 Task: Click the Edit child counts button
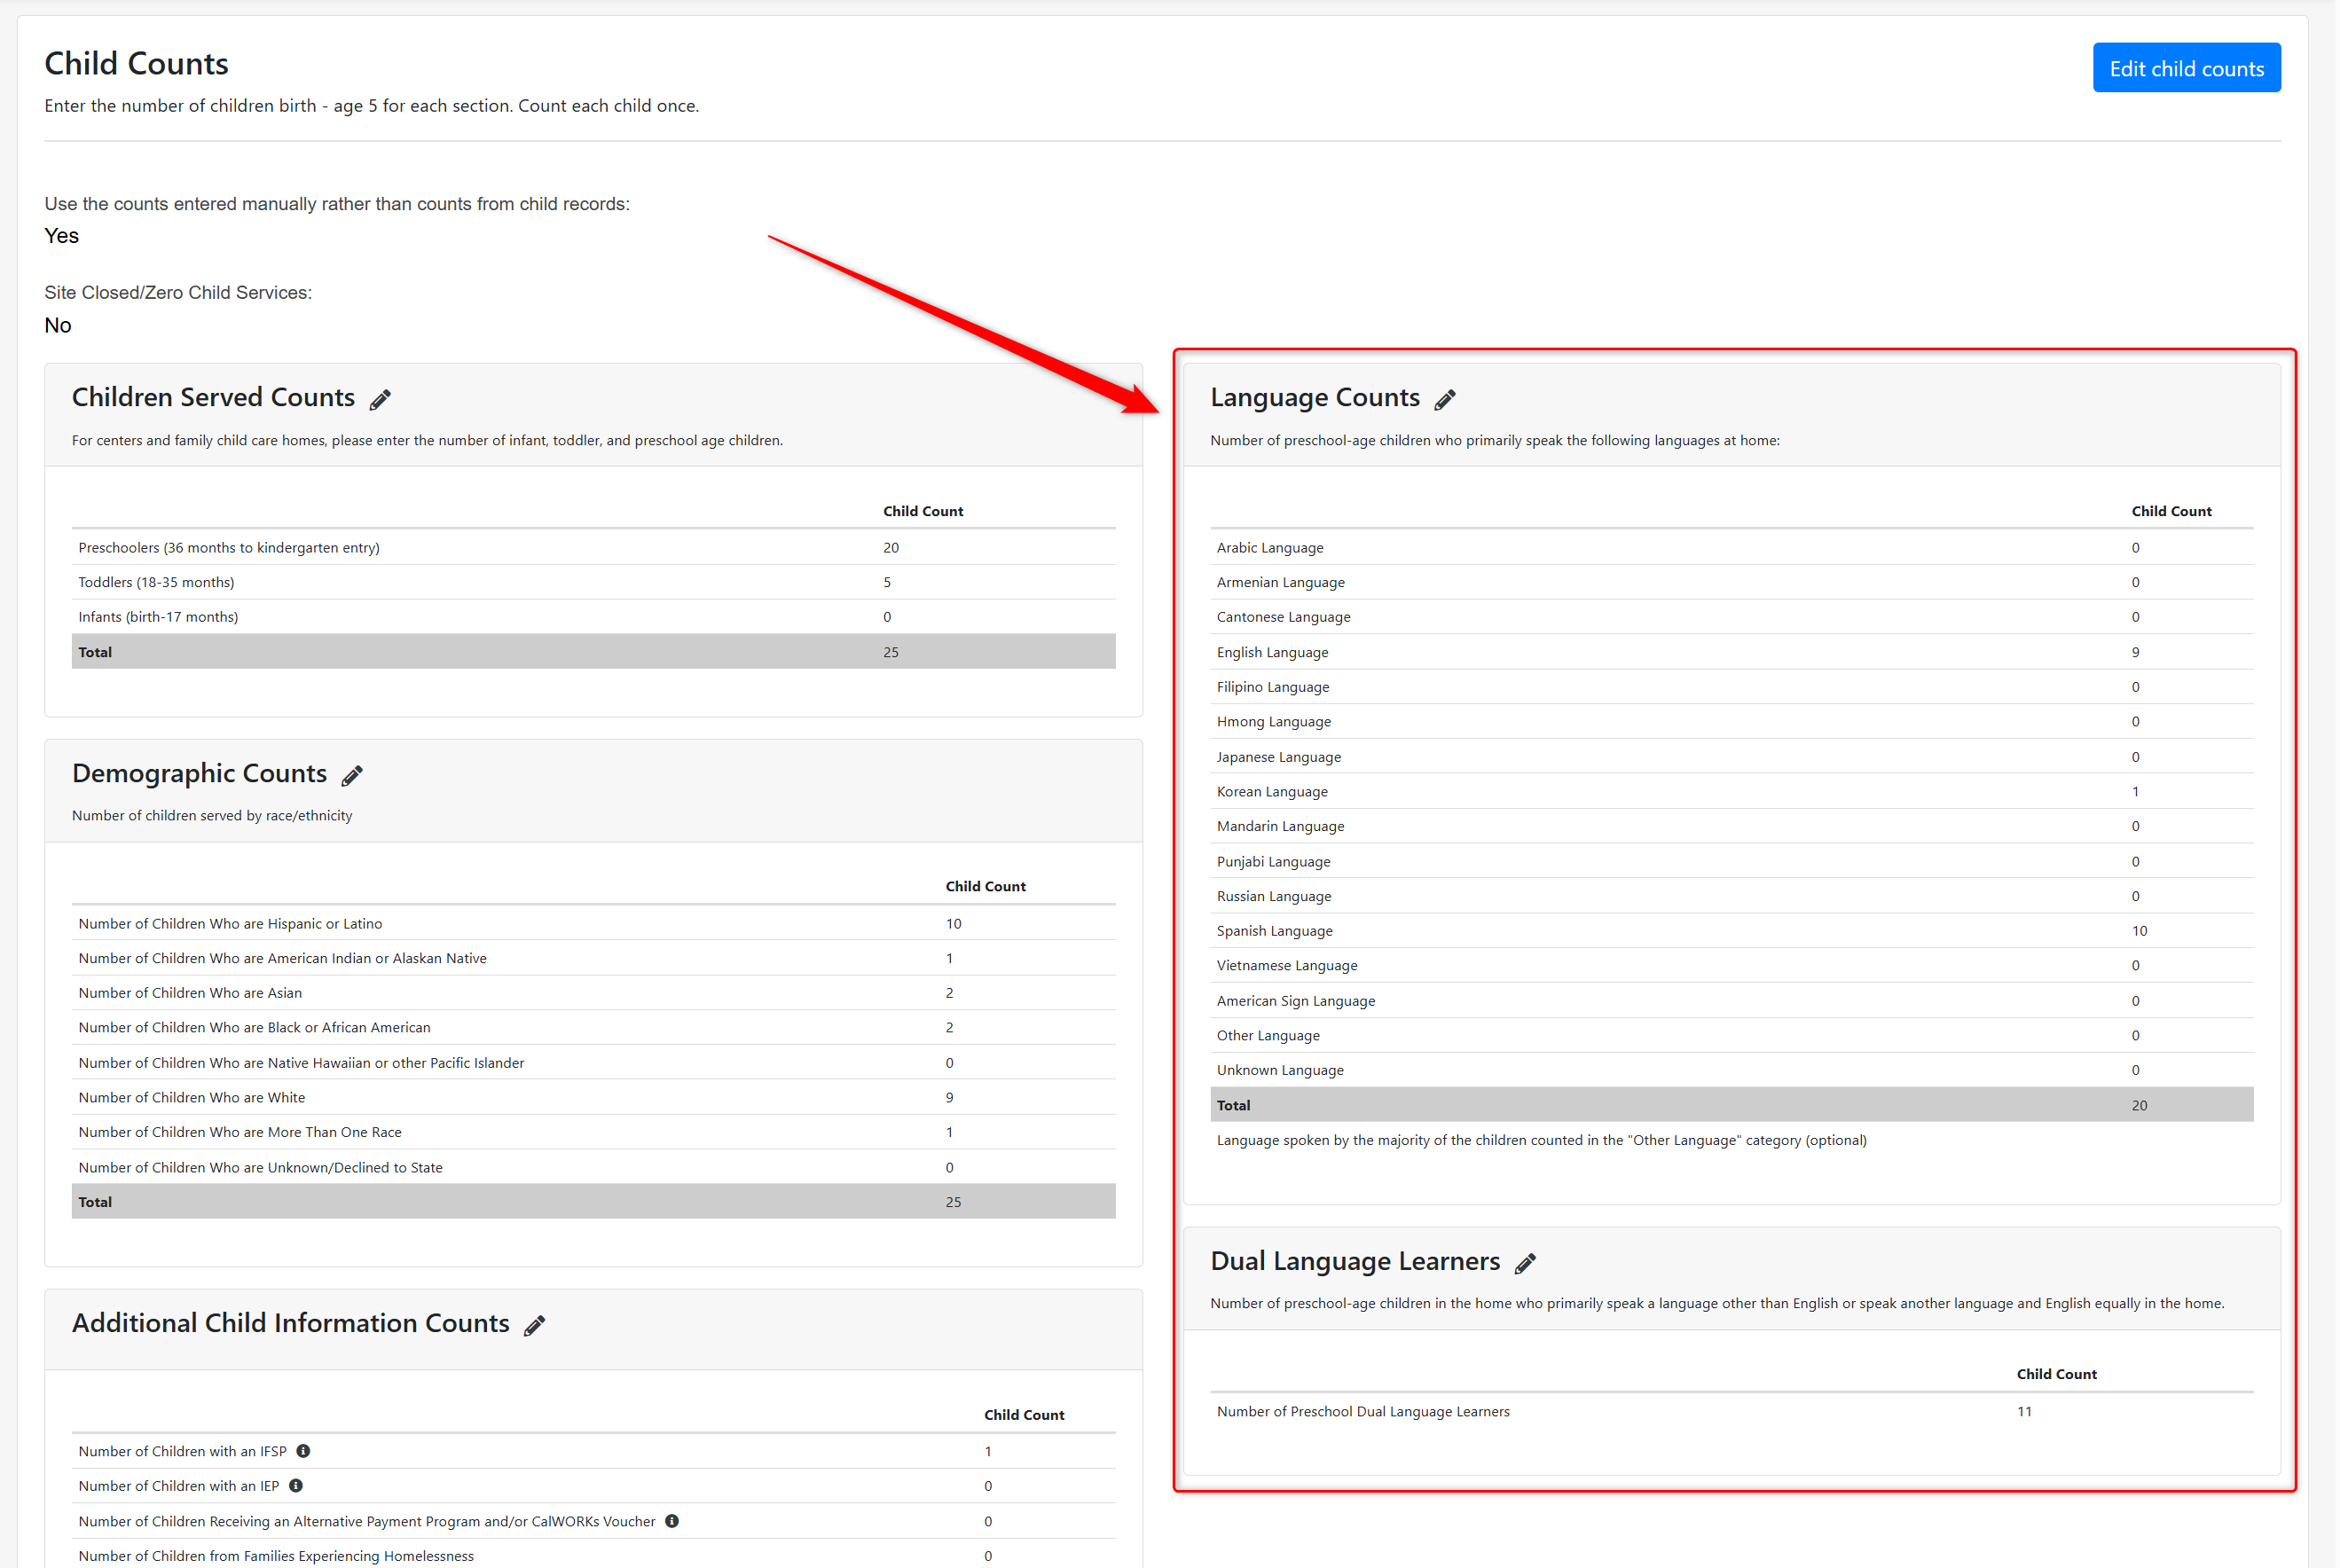click(2186, 68)
